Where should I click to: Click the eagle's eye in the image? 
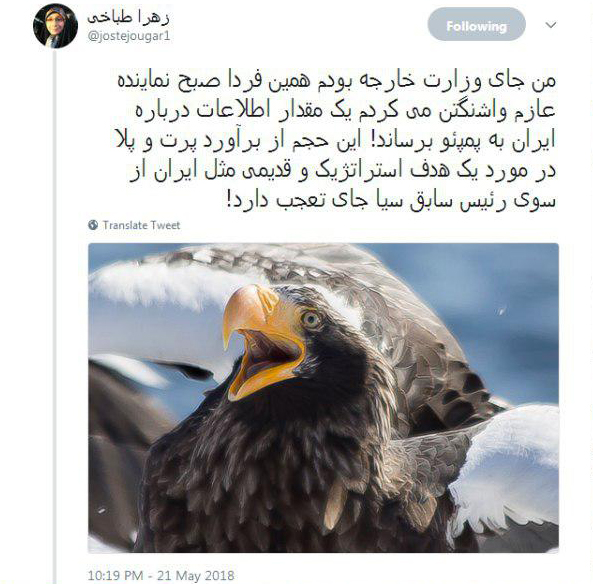coord(311,320)
